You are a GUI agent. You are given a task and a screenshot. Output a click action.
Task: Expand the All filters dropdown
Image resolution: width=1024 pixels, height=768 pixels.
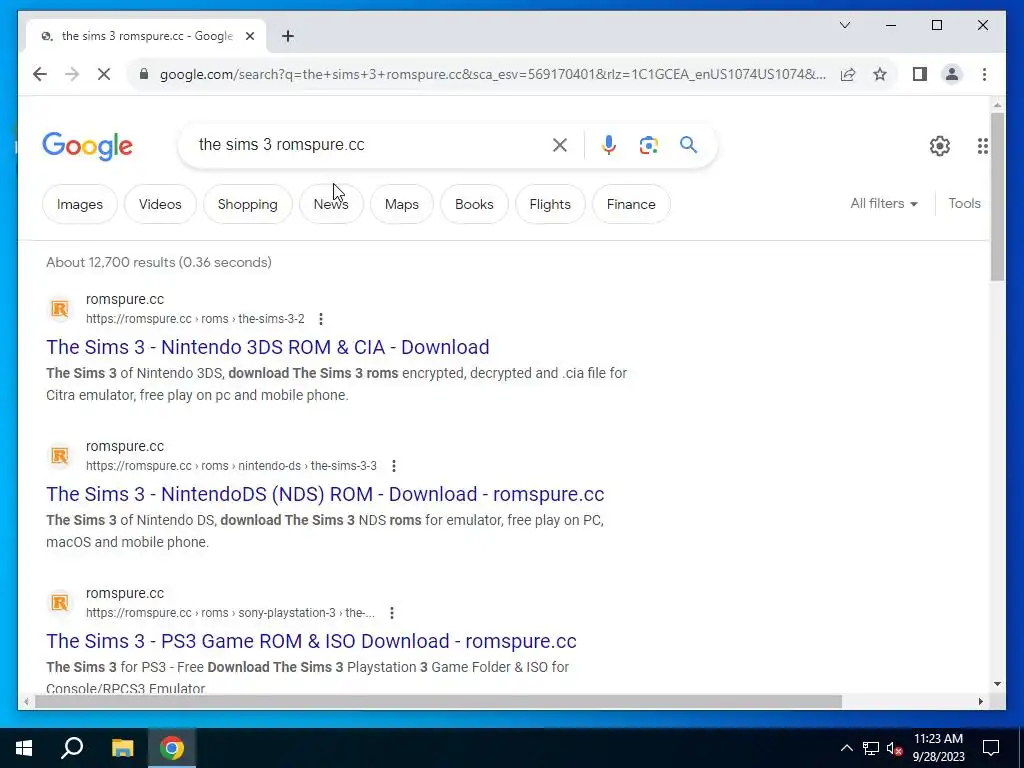point(884,204)
